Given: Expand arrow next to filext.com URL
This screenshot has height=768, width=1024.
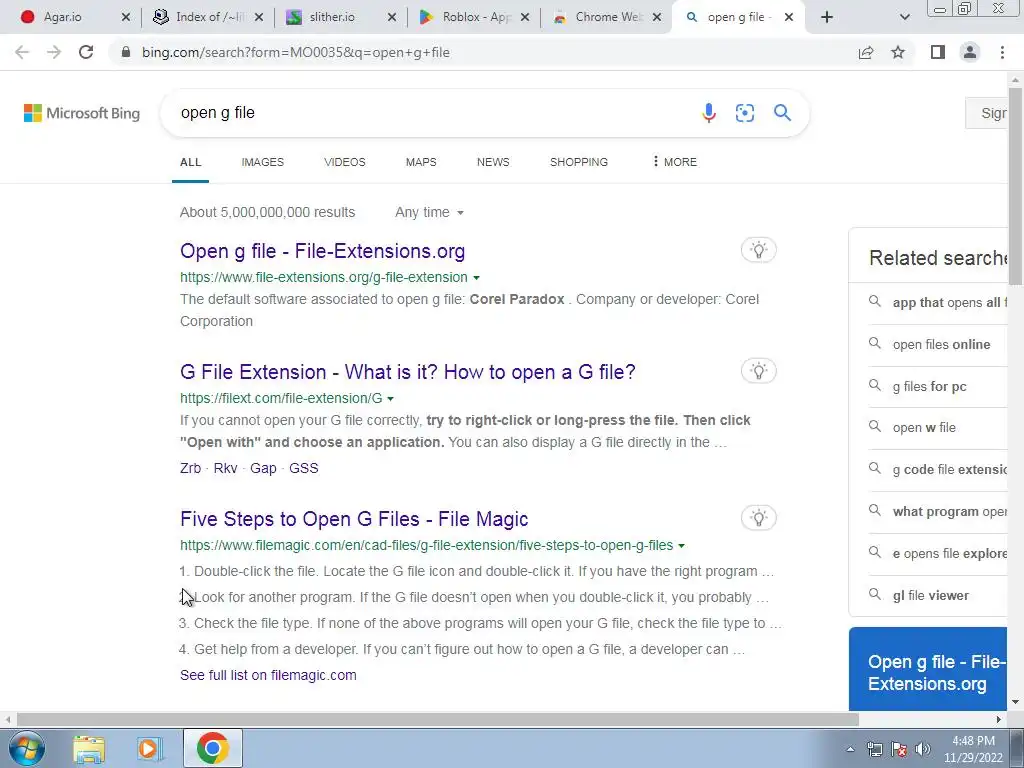Looking at the screenshot, I should coord(391,398).
